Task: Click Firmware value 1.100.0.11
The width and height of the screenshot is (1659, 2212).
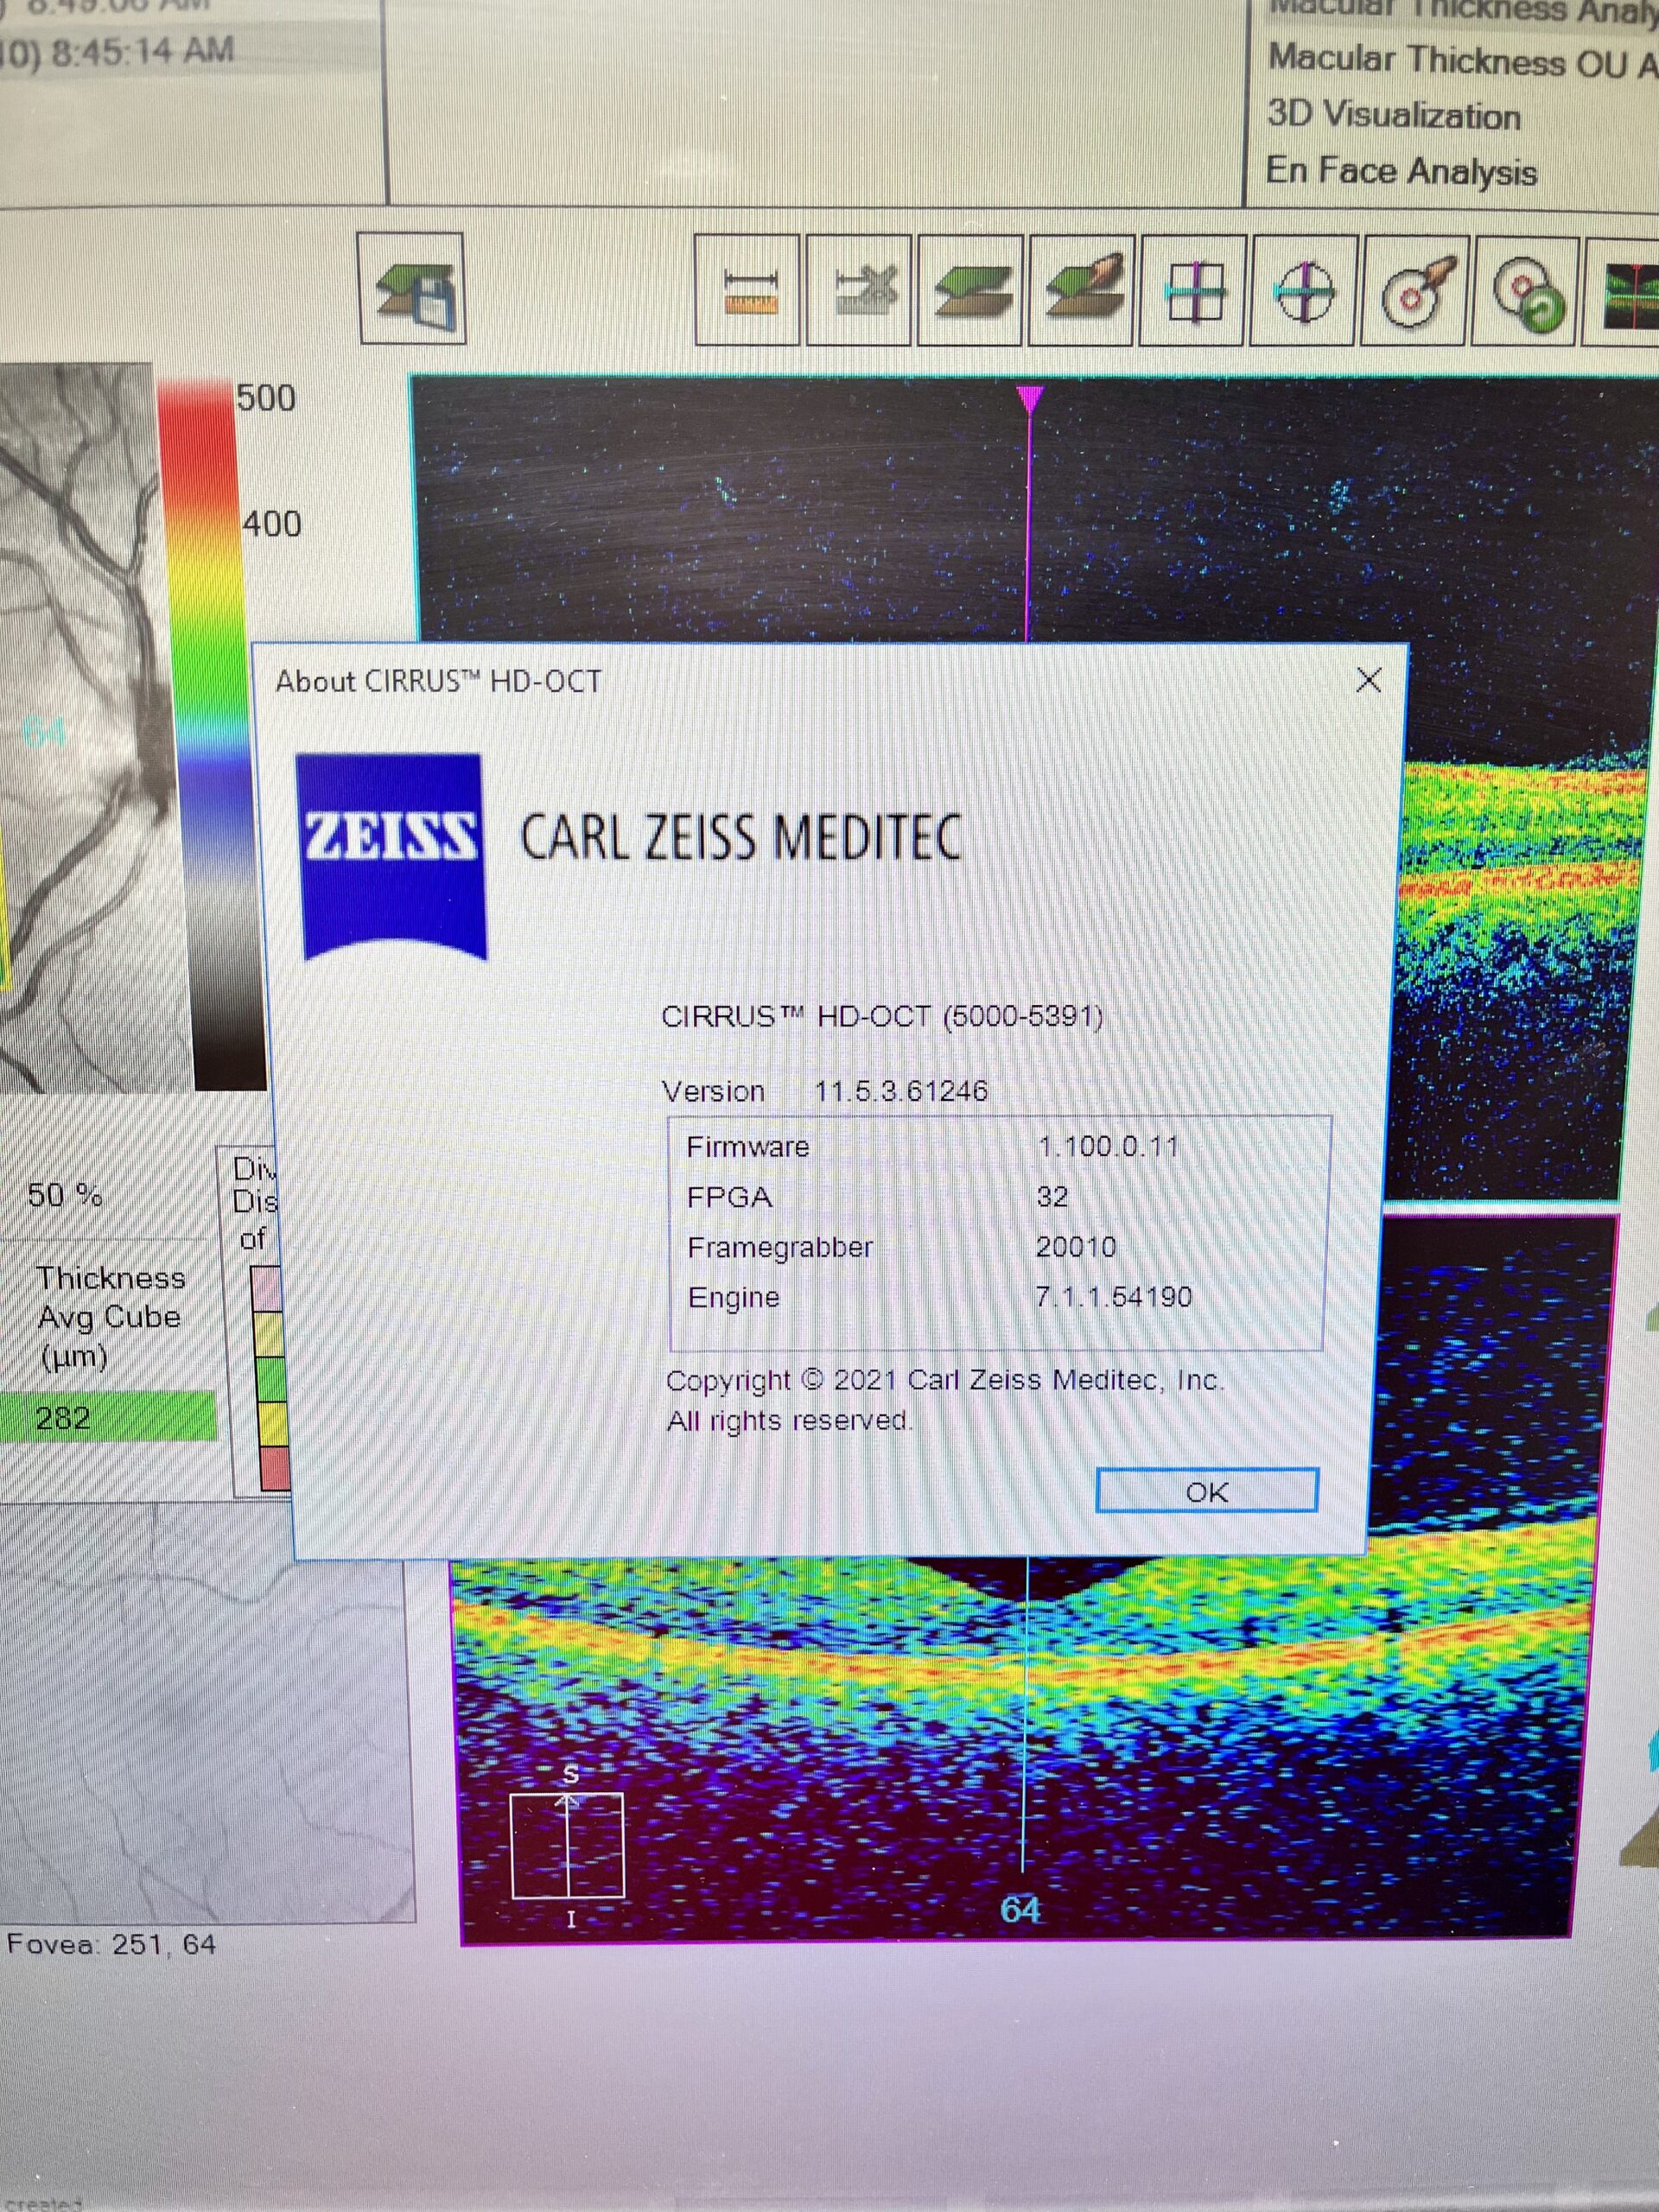Action: tap(1108, 1146)
